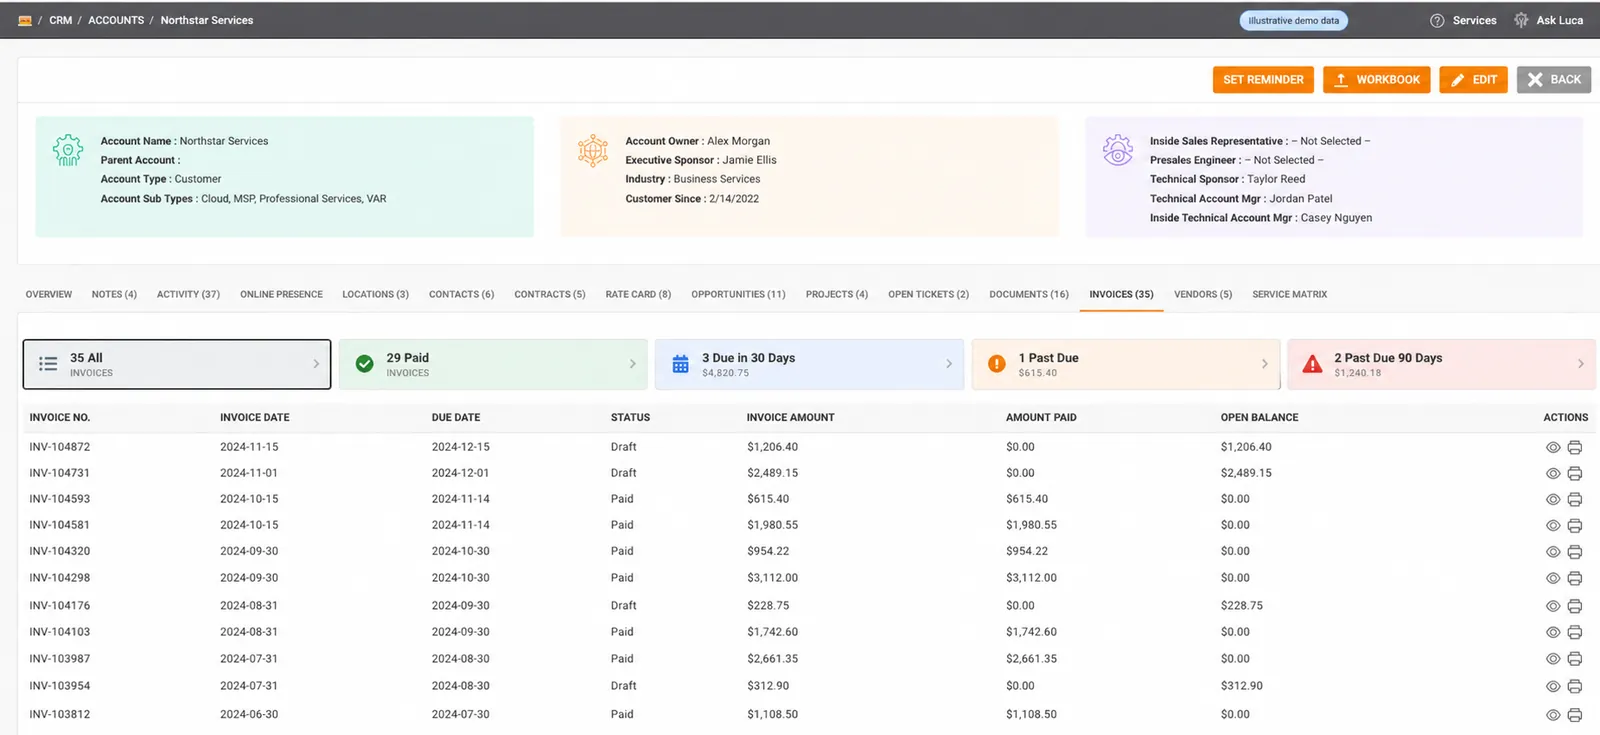View invoice INV-104320 with the eye icon
Screen dimensions: 1600x735
(x=1553, y=552)
